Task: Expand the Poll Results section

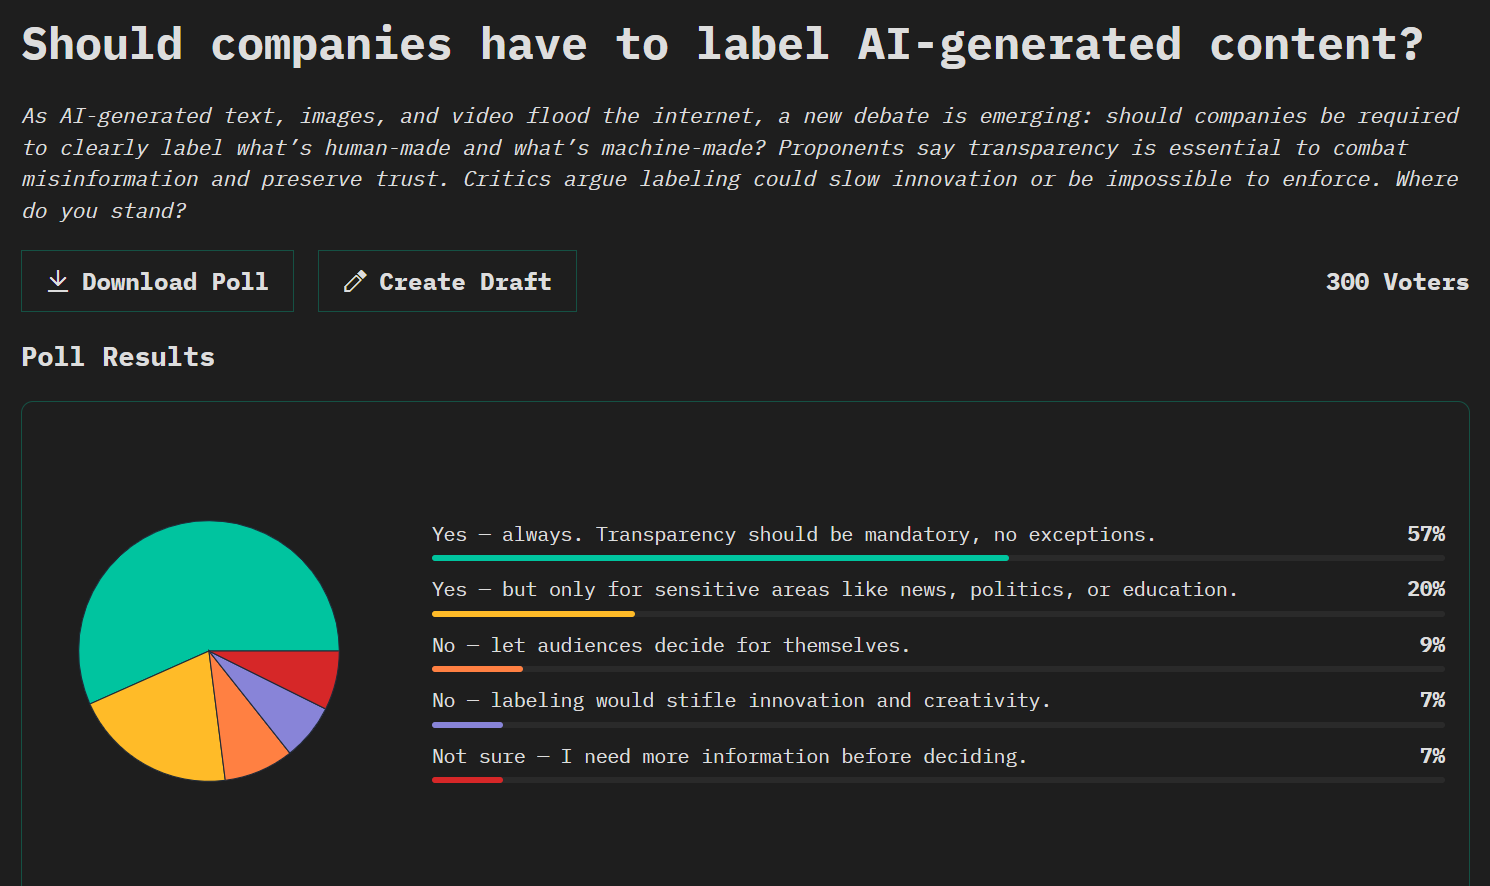Action: coord(118,356)
